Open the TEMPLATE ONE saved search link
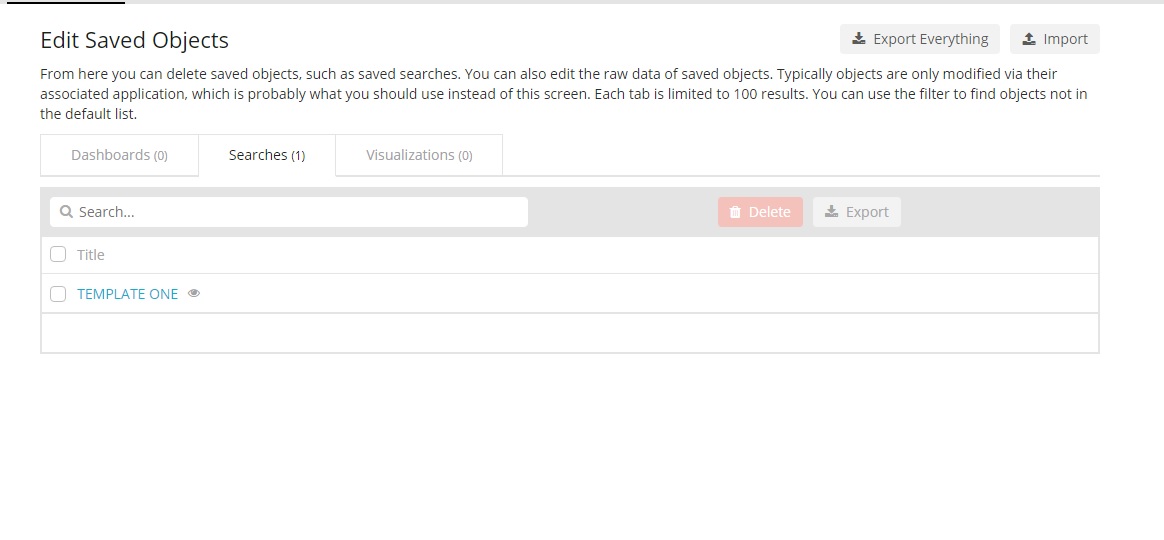This screenshot has height=540, width=1164. [x=128, y=294]
